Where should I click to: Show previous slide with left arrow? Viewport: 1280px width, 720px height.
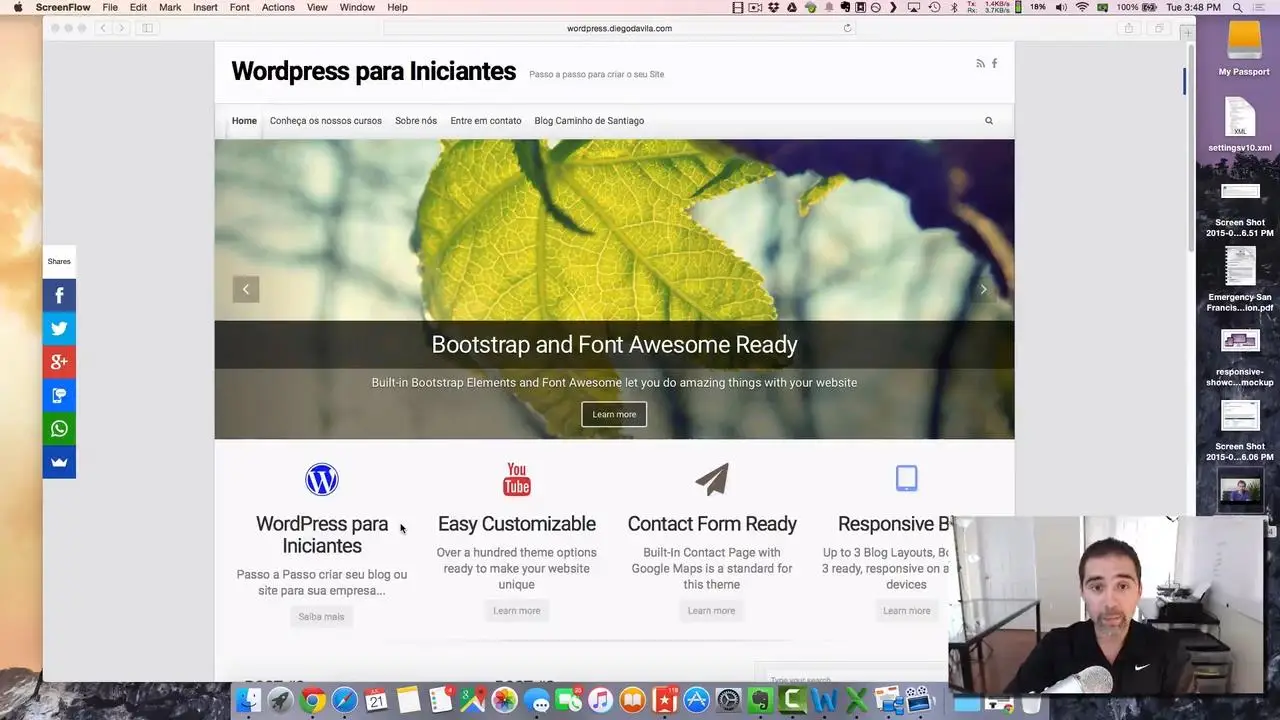click(246, 289)
